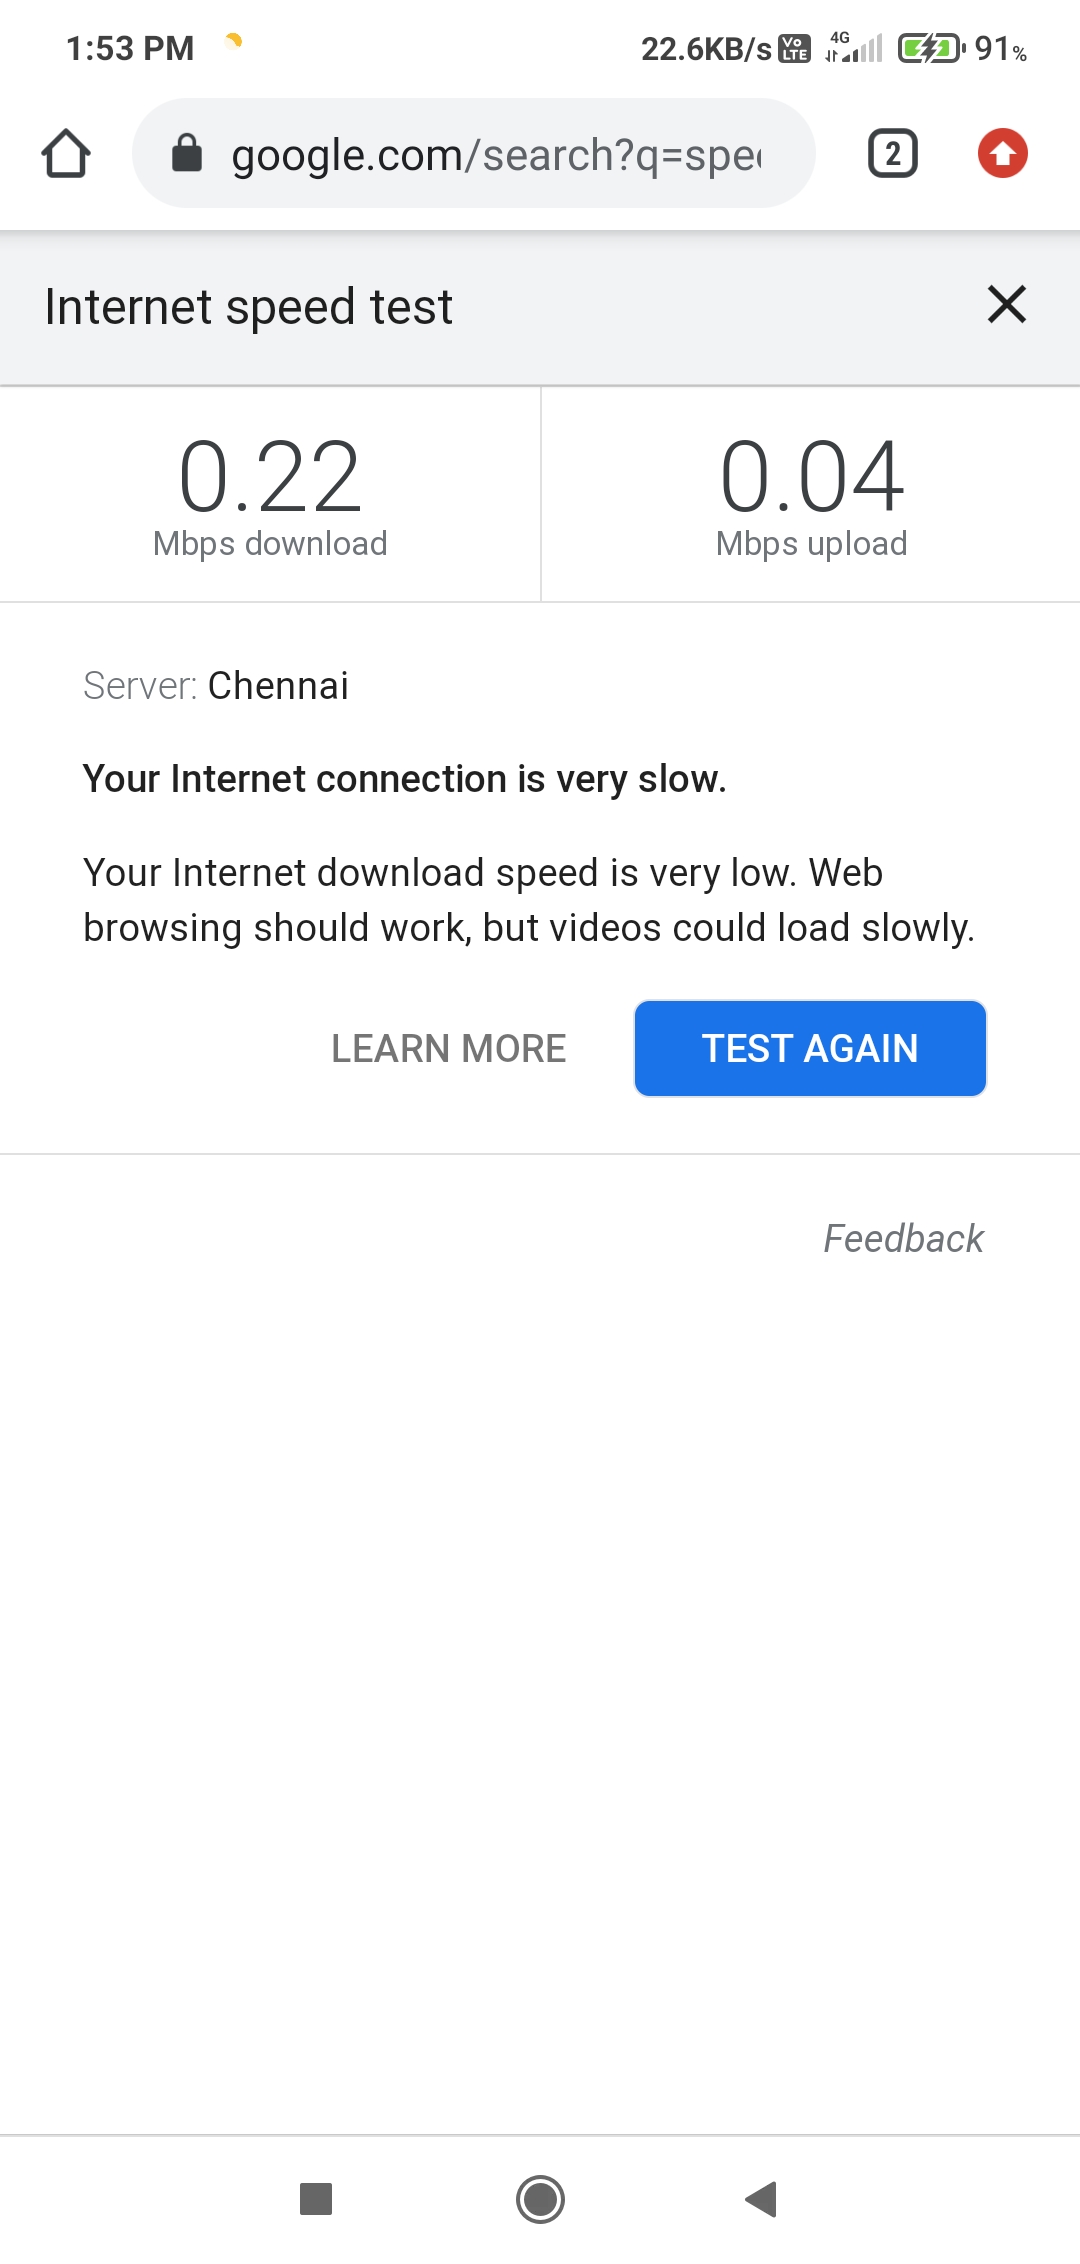
Task: Tap the 0.22 Mbps download result
Action: pos(270,496)
